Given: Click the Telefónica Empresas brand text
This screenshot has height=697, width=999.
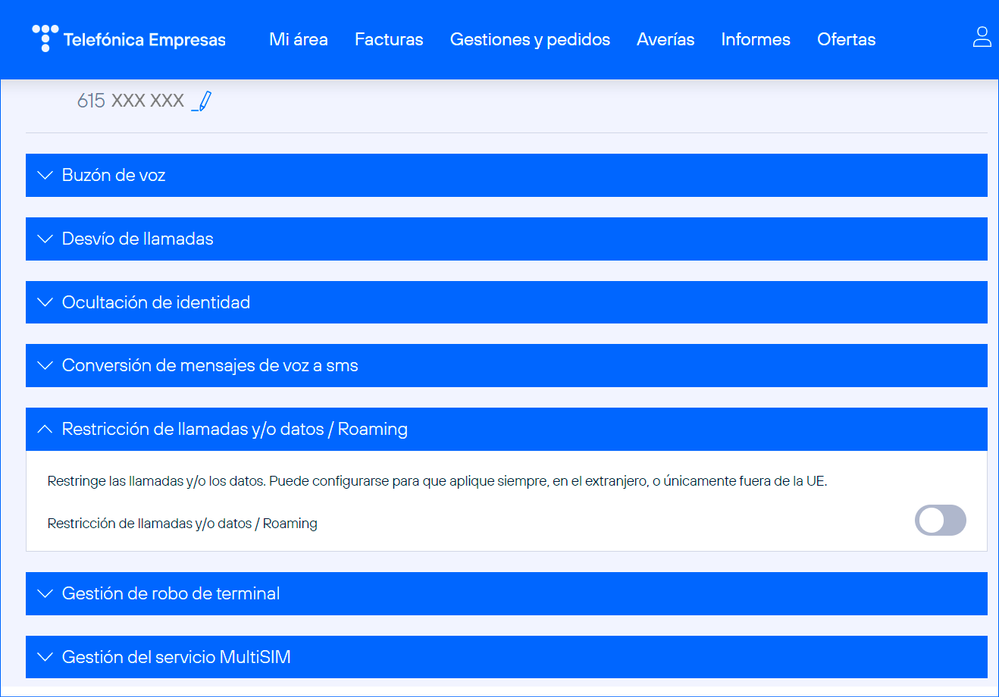Looking at the screenshot, I should pos(144,40).
